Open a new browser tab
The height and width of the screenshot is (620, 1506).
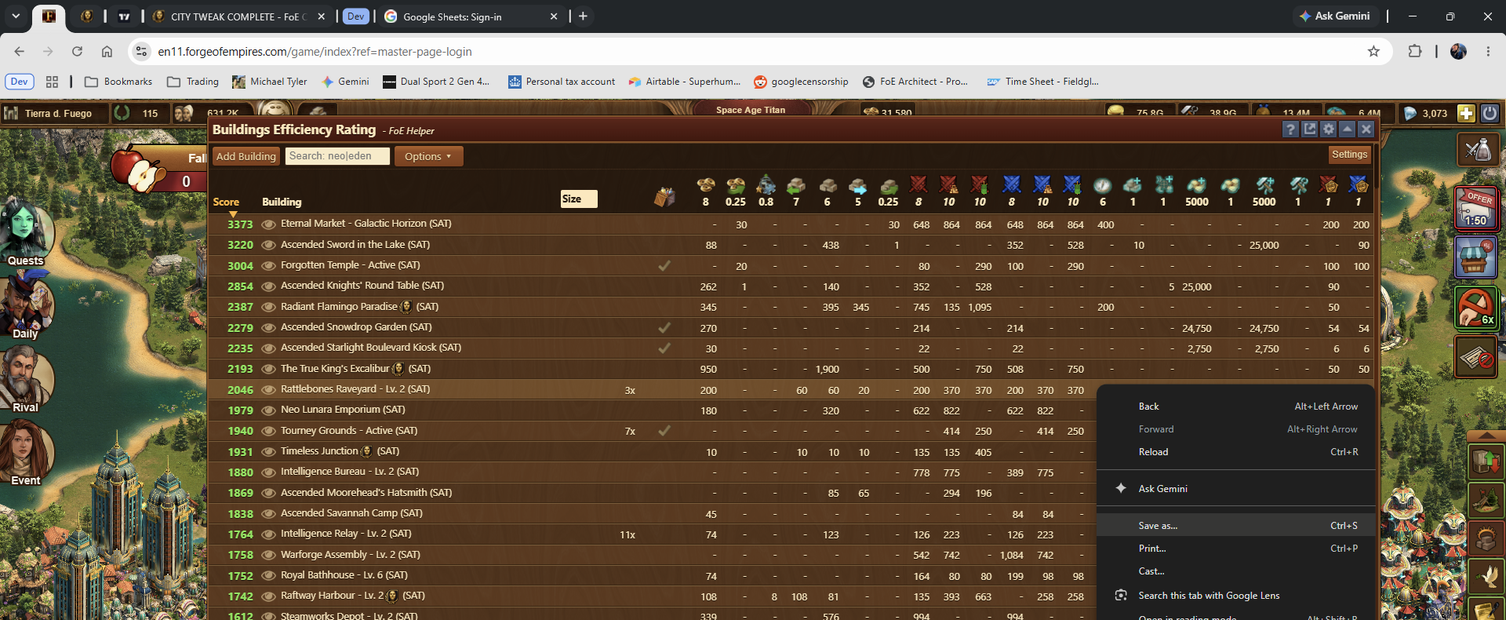[x=583, y=16]
